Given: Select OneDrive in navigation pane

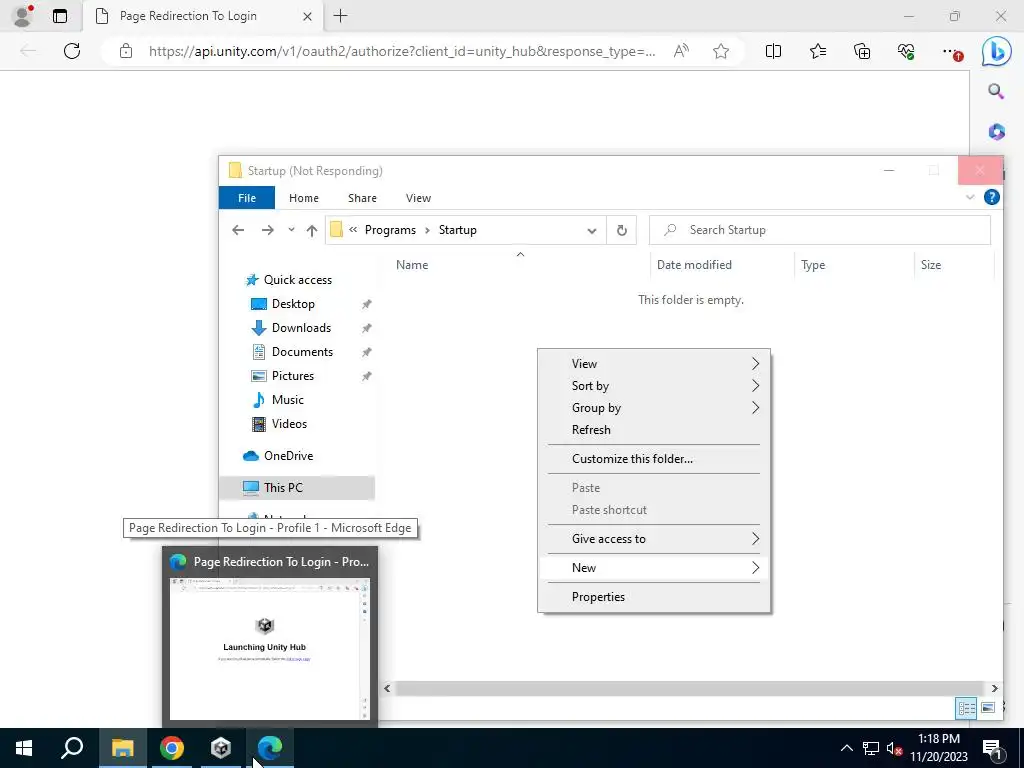Looking at the screenshot, I should pyautogui.click(x=288, y=456).
